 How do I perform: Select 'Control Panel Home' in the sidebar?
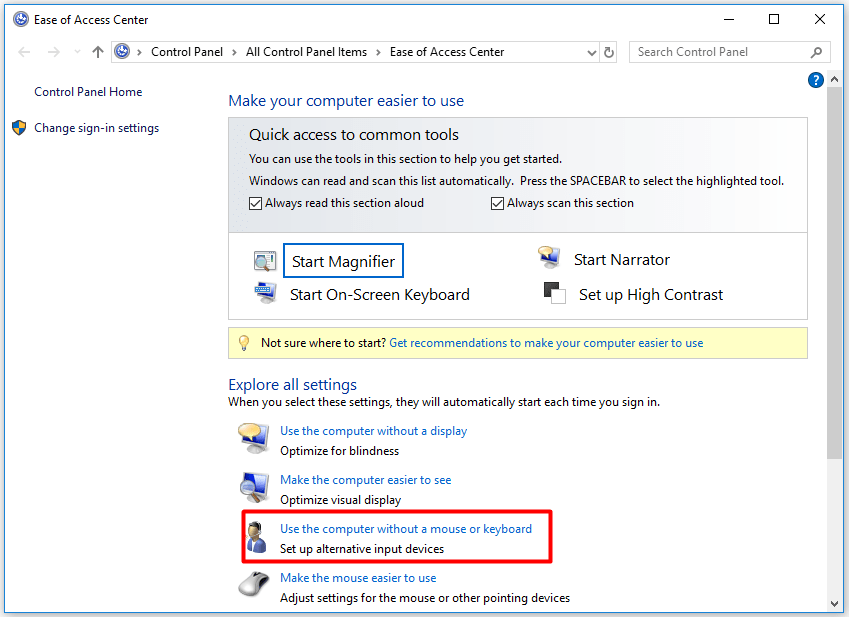88,91
